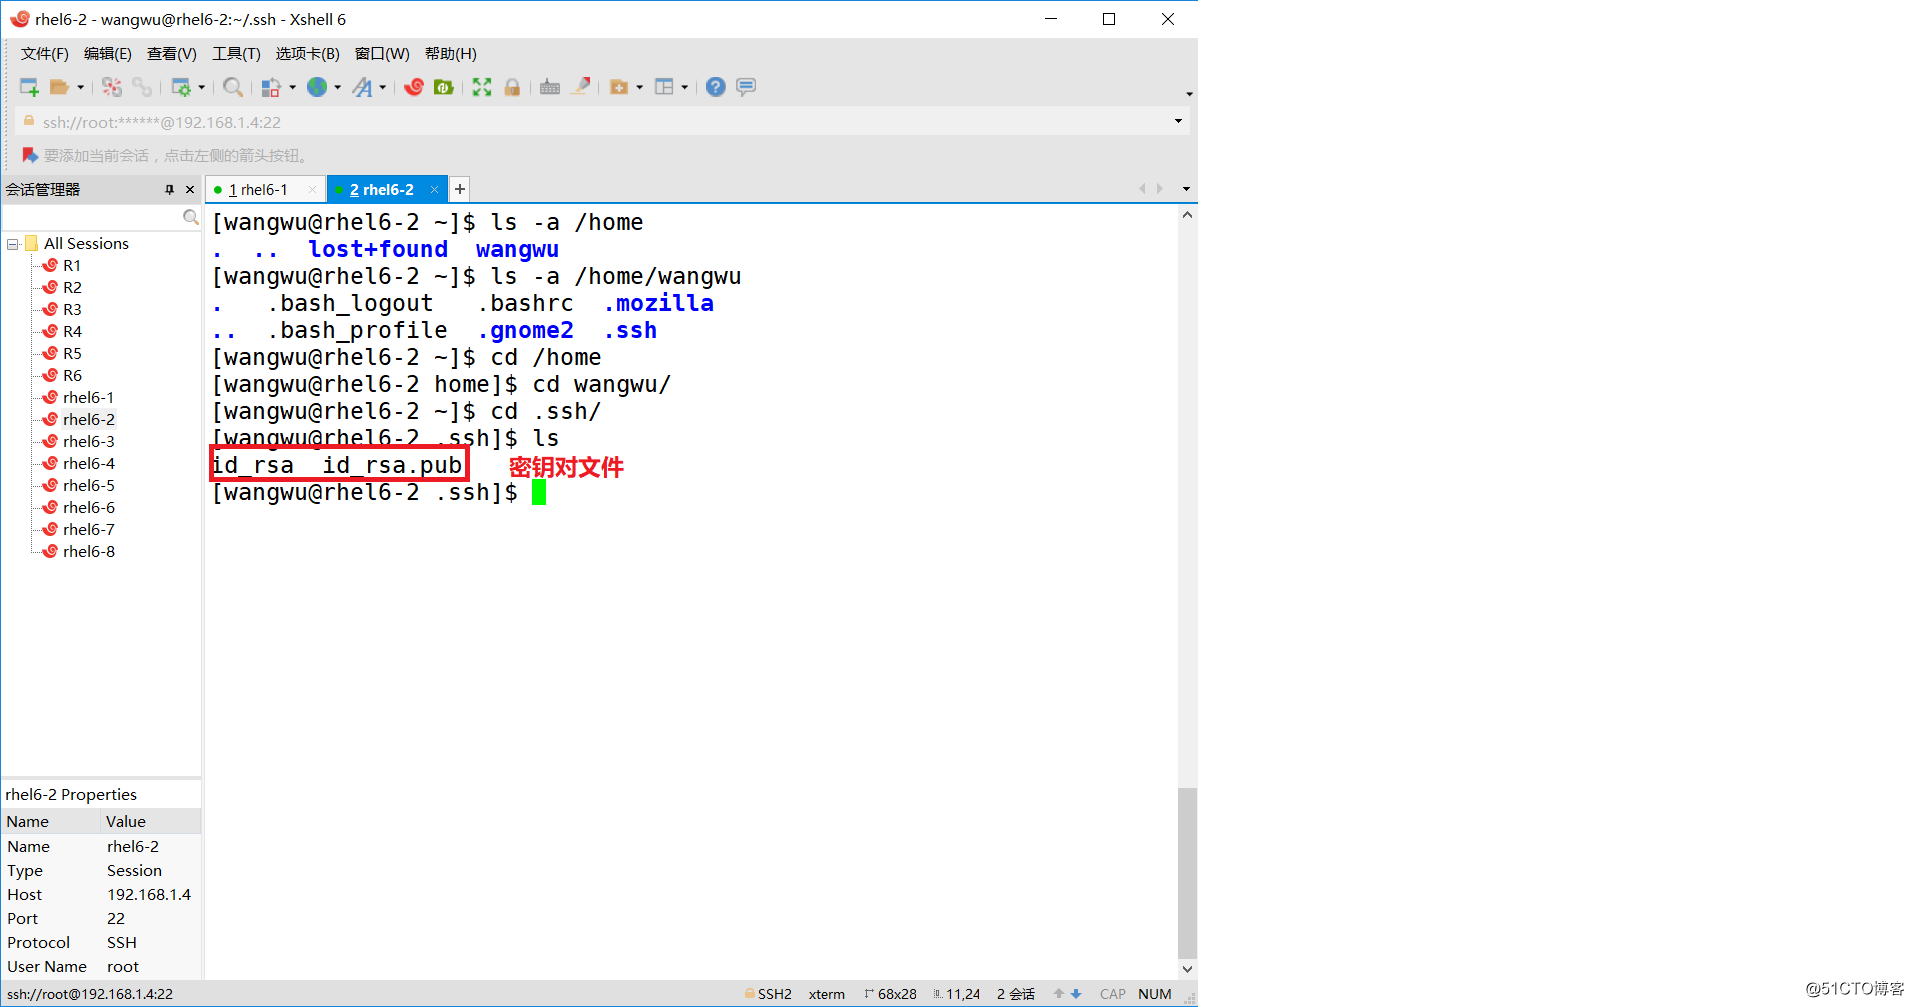Open the blue Help question-mark icon
1914x1007 pixels.
pos(715,87)
